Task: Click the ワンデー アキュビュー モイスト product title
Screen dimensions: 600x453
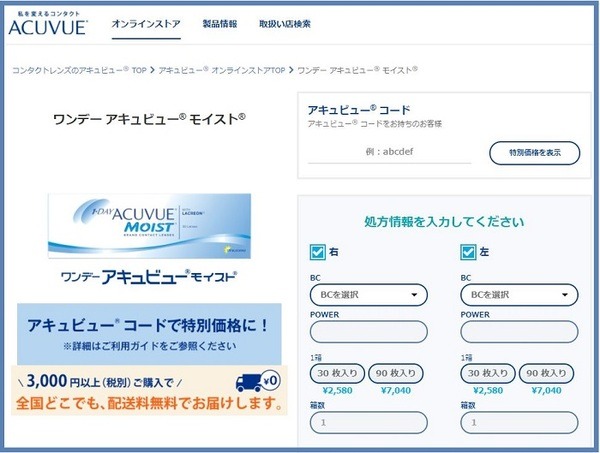Action: [x=149, y=119]
